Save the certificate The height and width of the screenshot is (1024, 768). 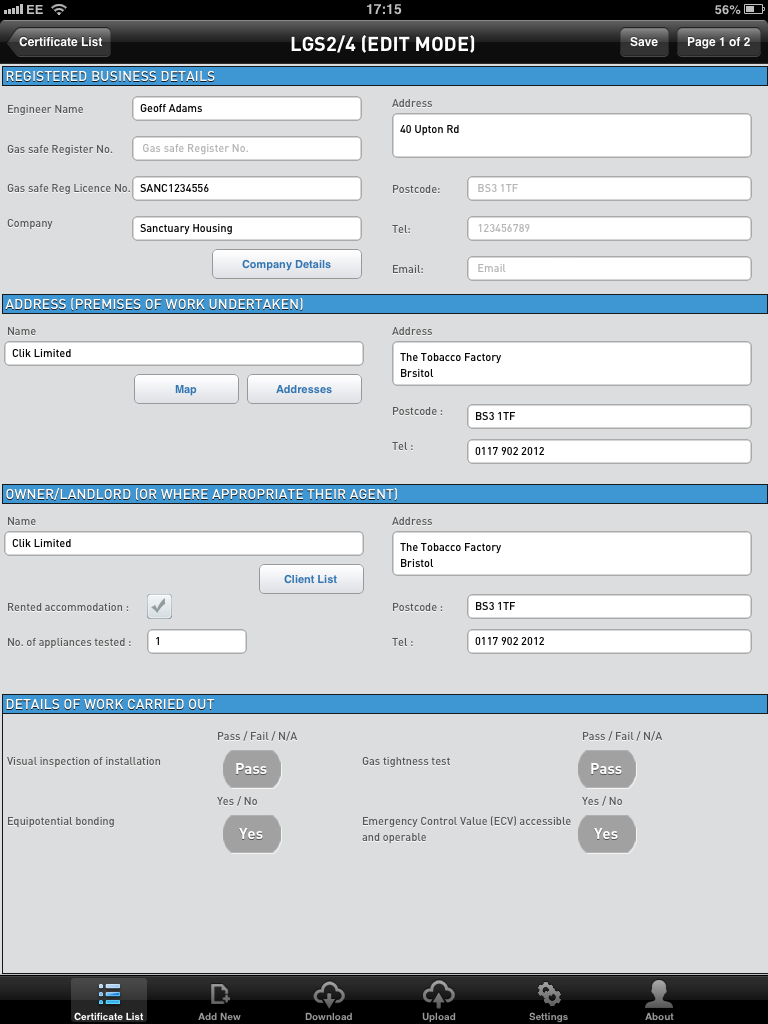tap(644, 42)
